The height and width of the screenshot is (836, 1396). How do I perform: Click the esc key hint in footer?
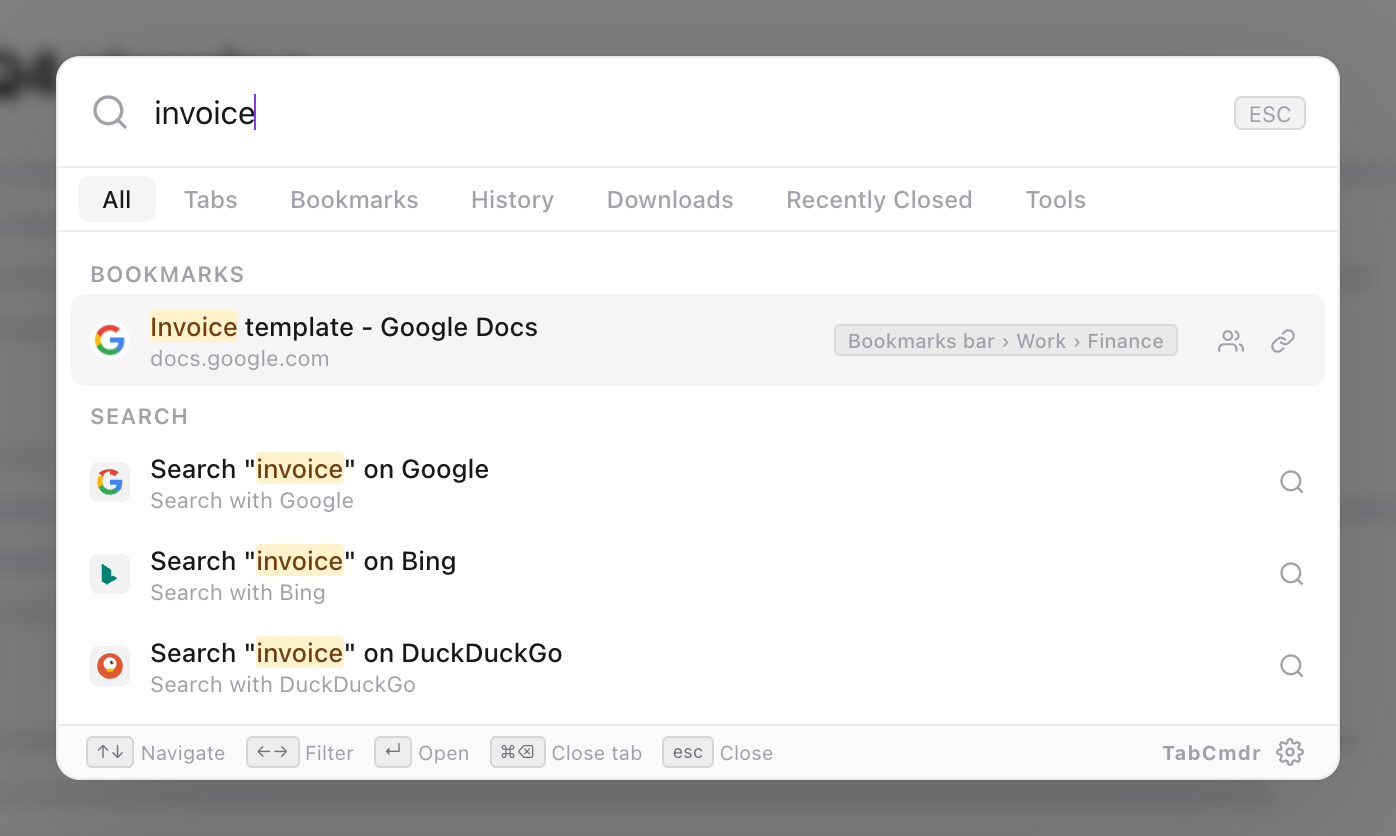(x=688, y=752)
